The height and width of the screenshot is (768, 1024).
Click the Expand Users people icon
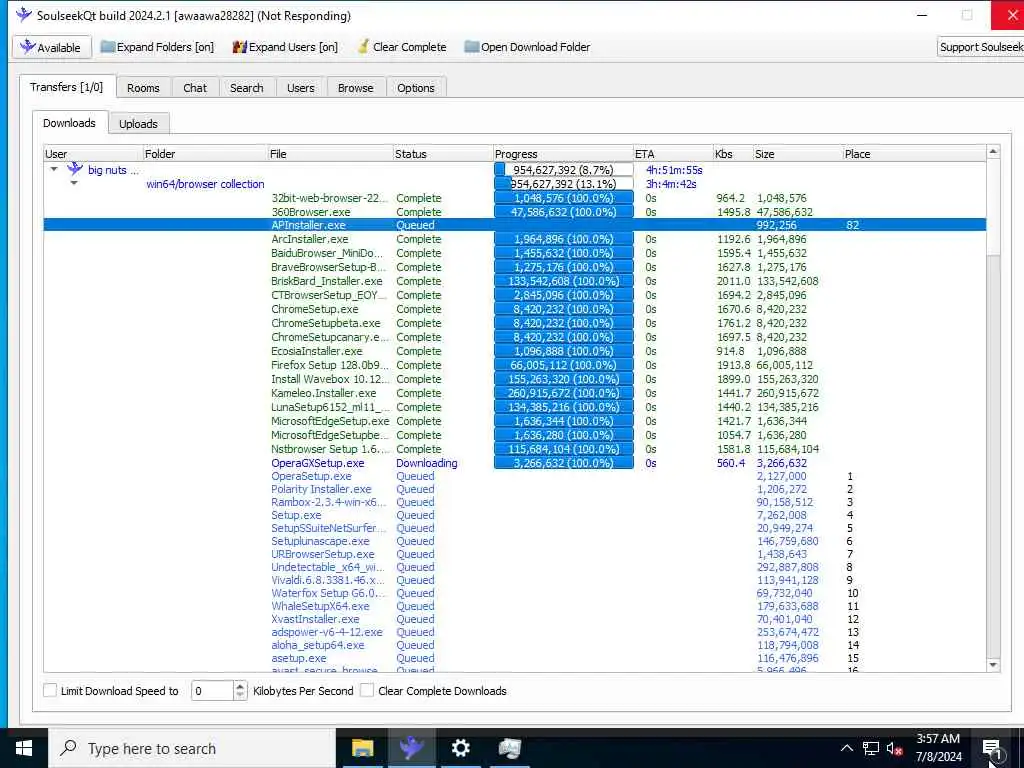tap(240, 47)
